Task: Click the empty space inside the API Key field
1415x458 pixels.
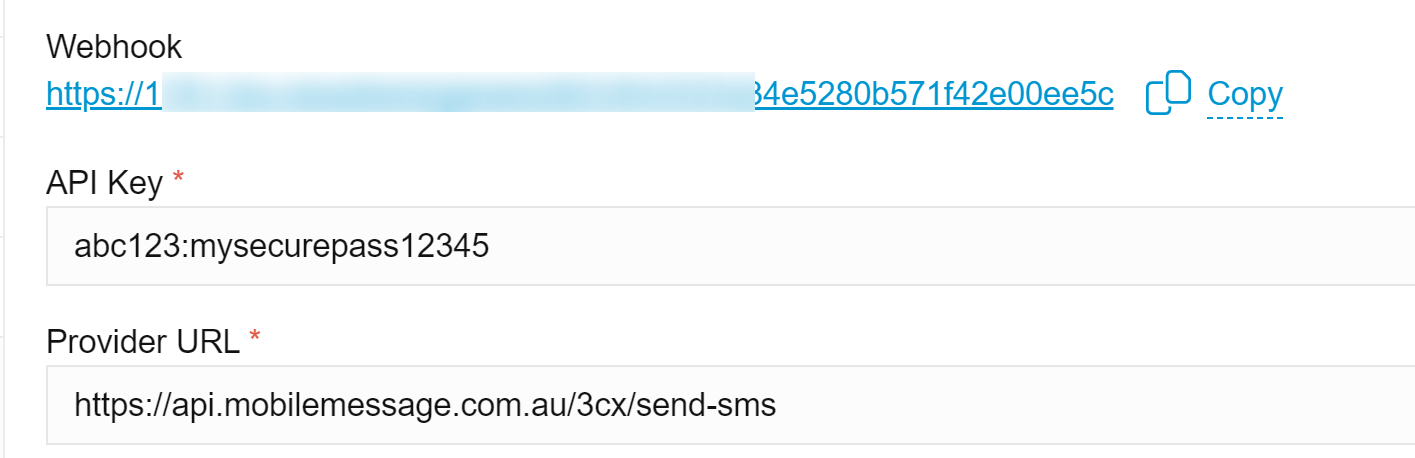Action: click(x=950, y=246)
